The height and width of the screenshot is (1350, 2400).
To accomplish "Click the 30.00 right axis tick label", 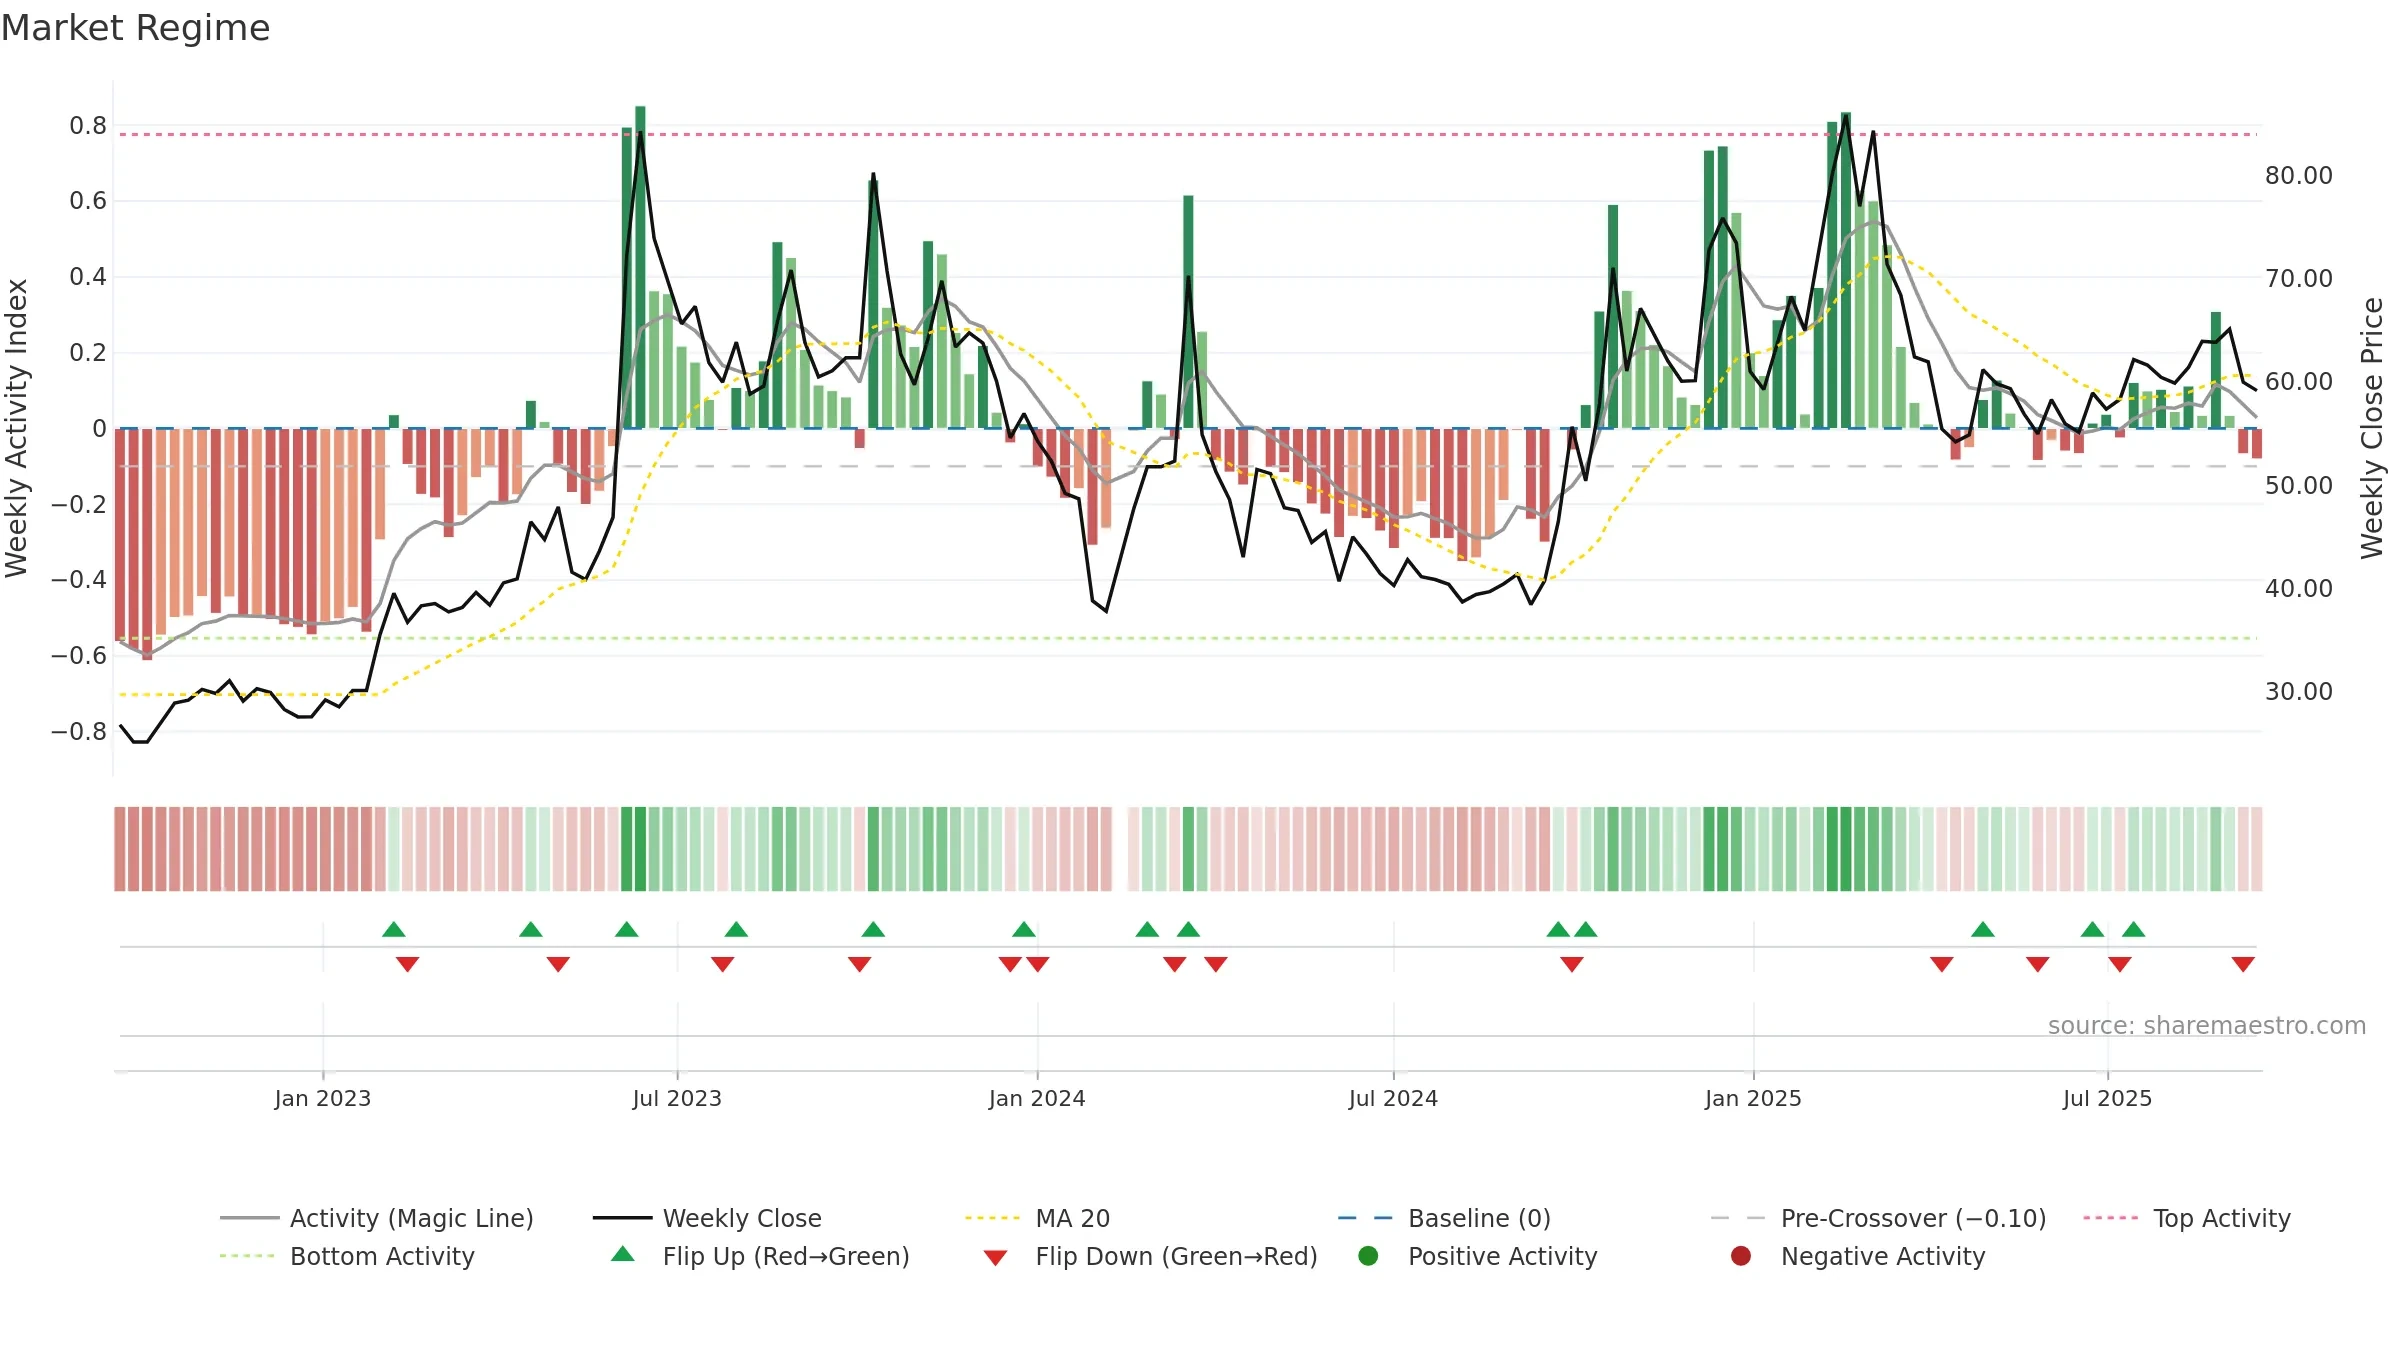I will (x=2299, y=691).
